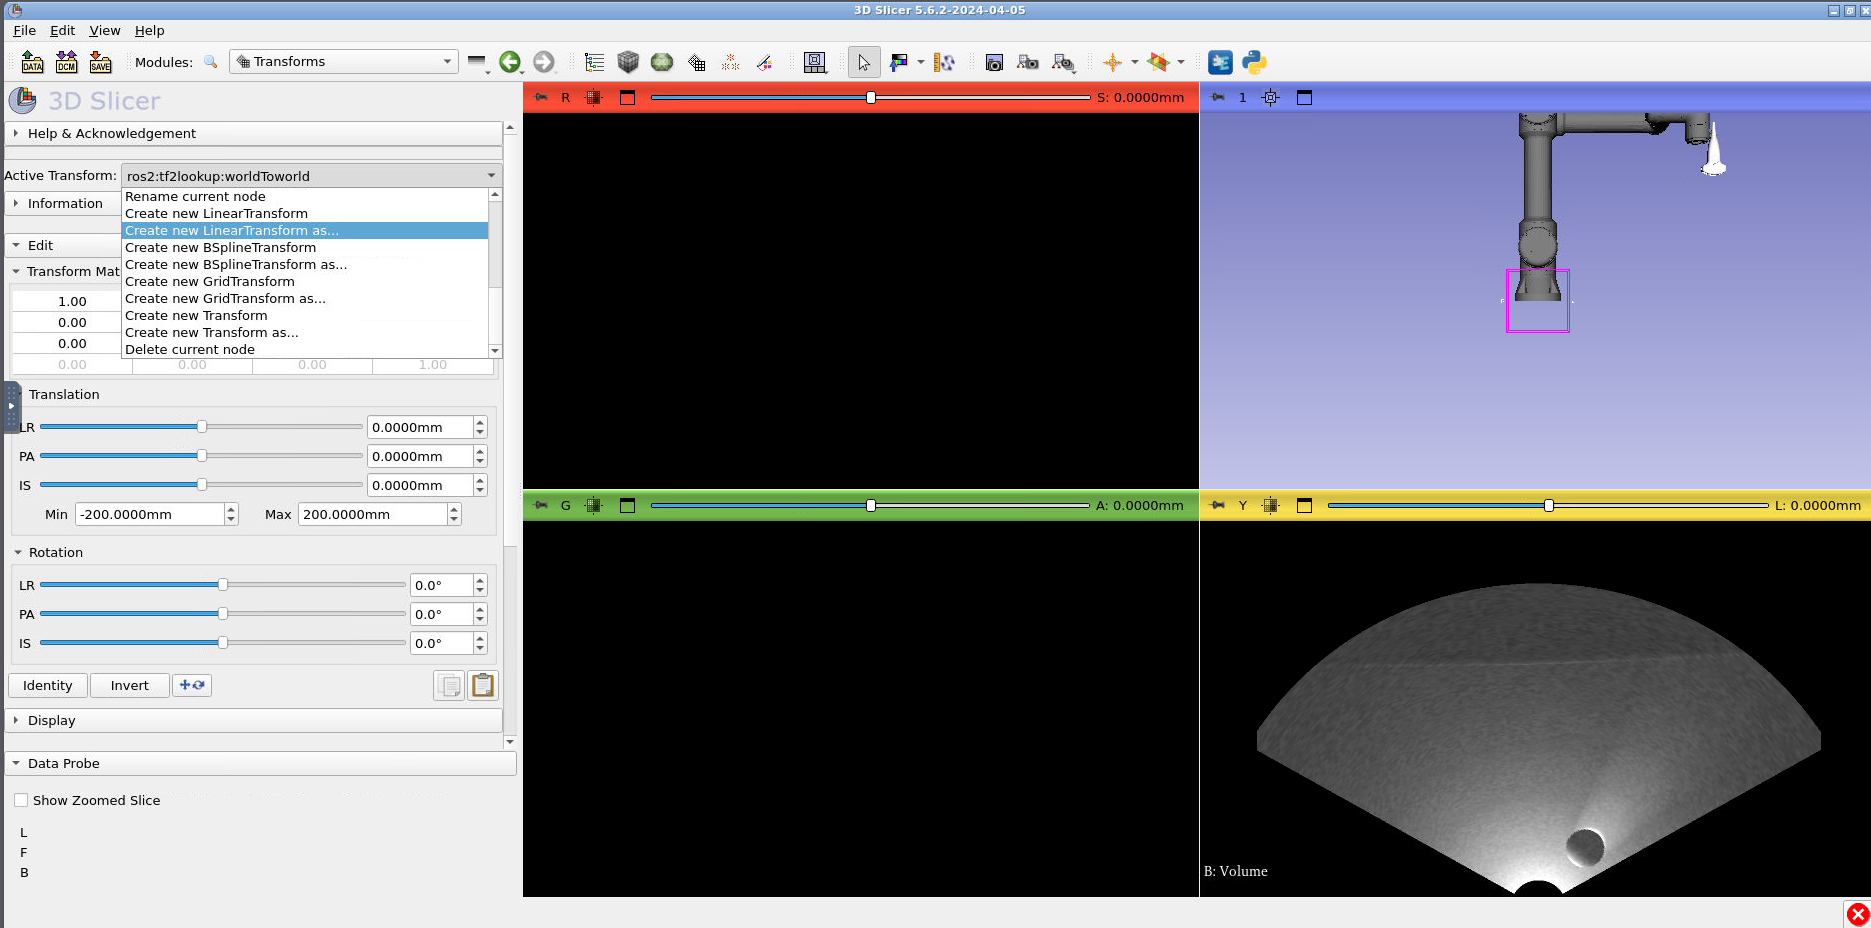Choose 'Delete current node' entry
Screen dimensions: 1871x928
point(305,349)
